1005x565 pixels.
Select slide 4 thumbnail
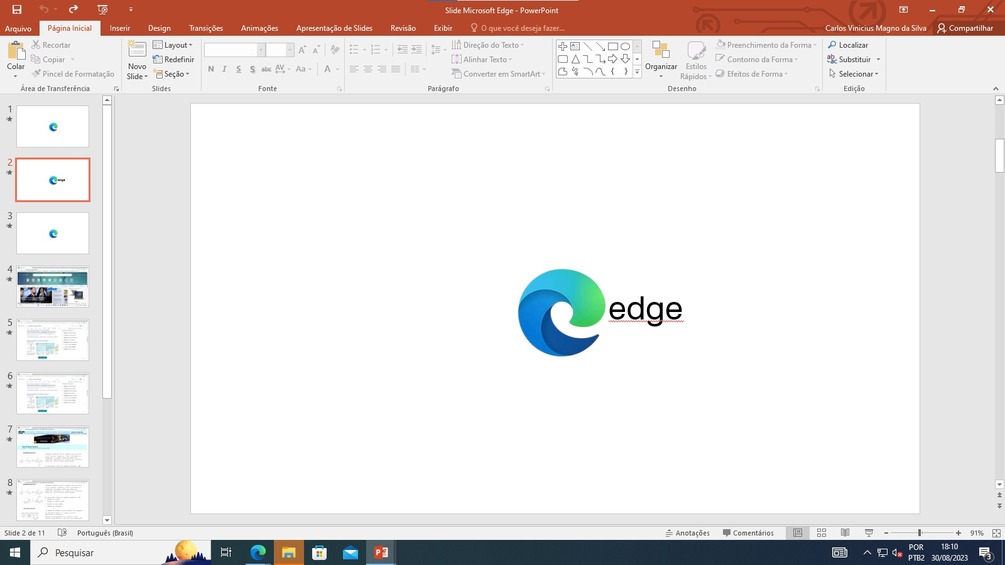point(53,286)
